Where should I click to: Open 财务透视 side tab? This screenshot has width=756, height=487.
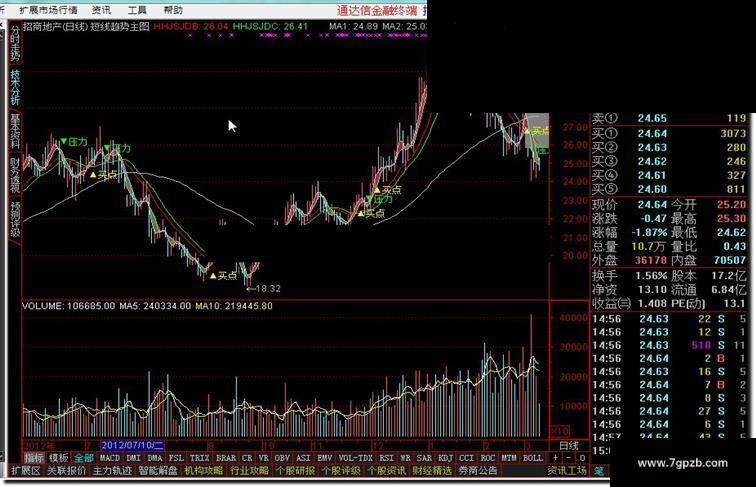tap(15, 175)
